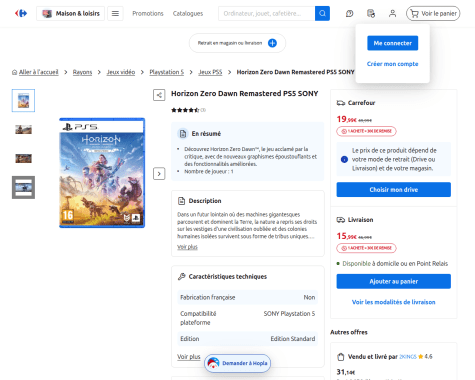This screenshot has width=475, height=380.
Task: Click the 1 acheté promo badge under Livraison
Action: click(366, 248)
